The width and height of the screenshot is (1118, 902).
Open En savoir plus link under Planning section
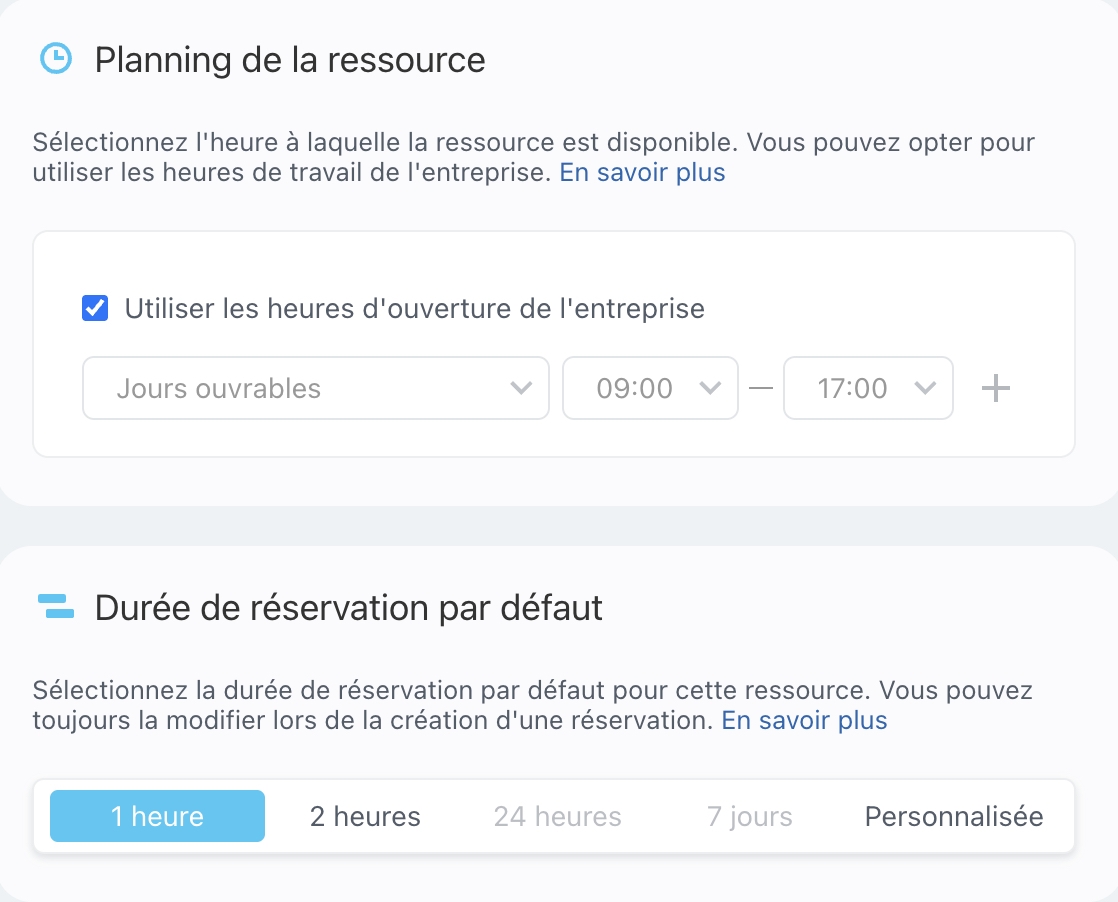point(642,173)
